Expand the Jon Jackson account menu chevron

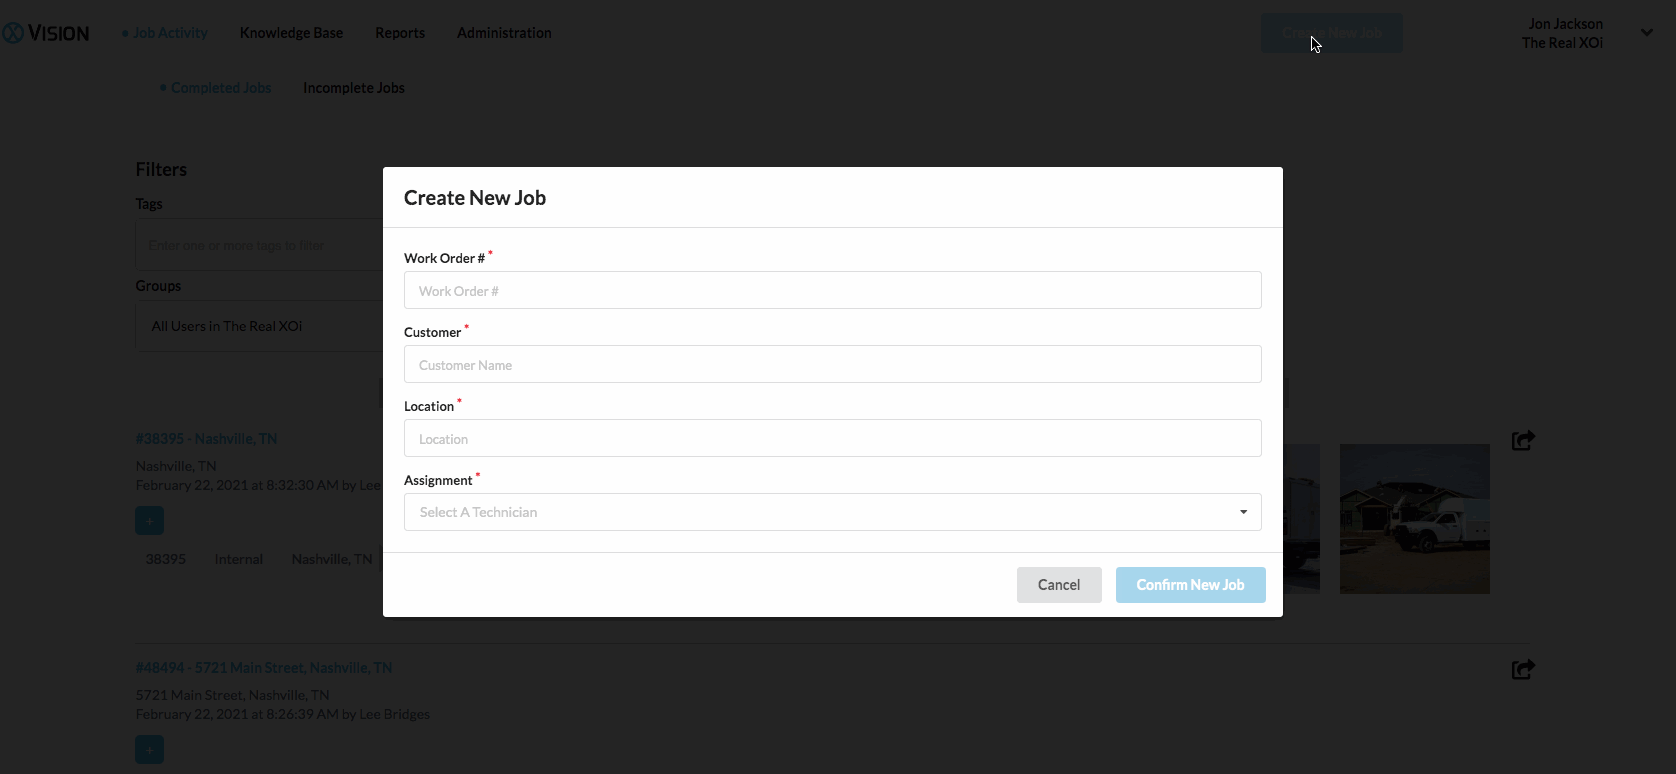(x=1646, y=33)
